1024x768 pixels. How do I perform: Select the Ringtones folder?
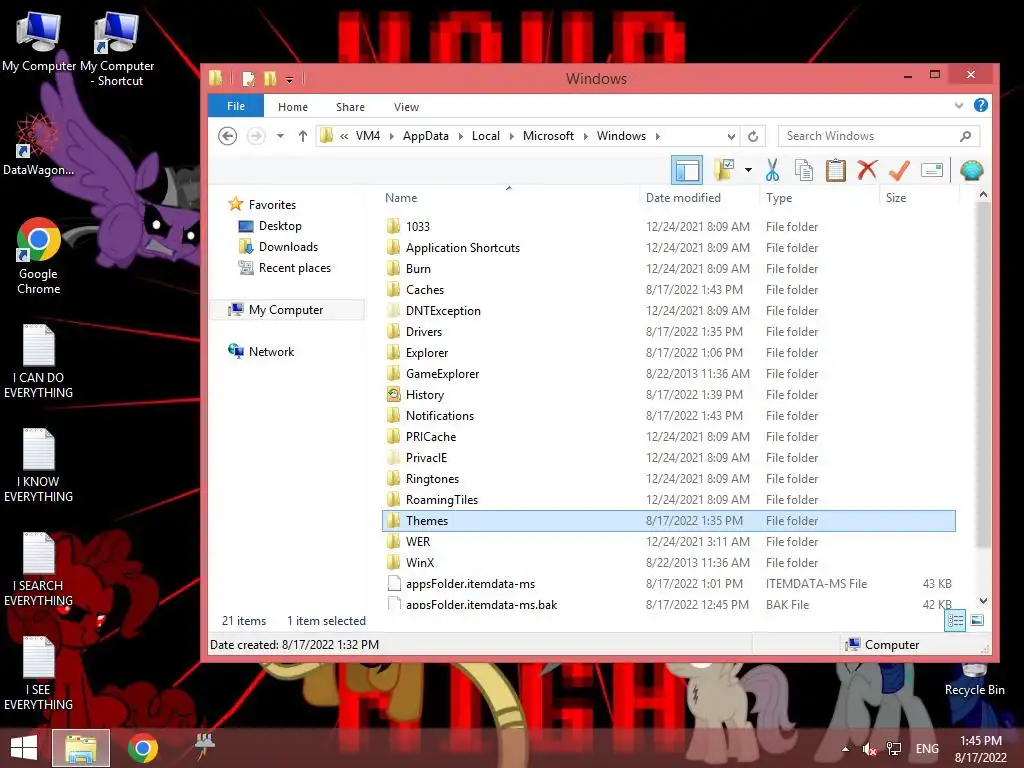pos(432,479)
